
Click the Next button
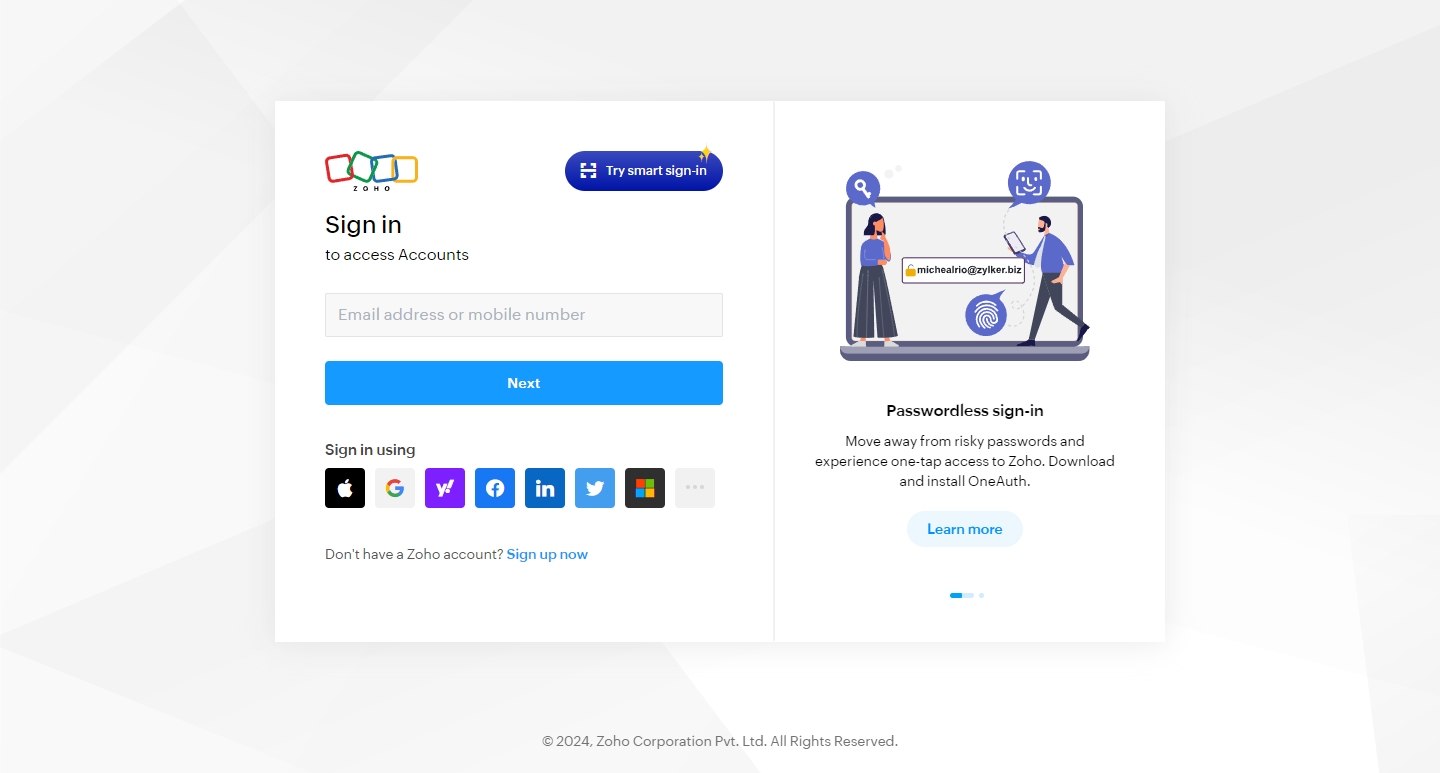coord(524,383)
